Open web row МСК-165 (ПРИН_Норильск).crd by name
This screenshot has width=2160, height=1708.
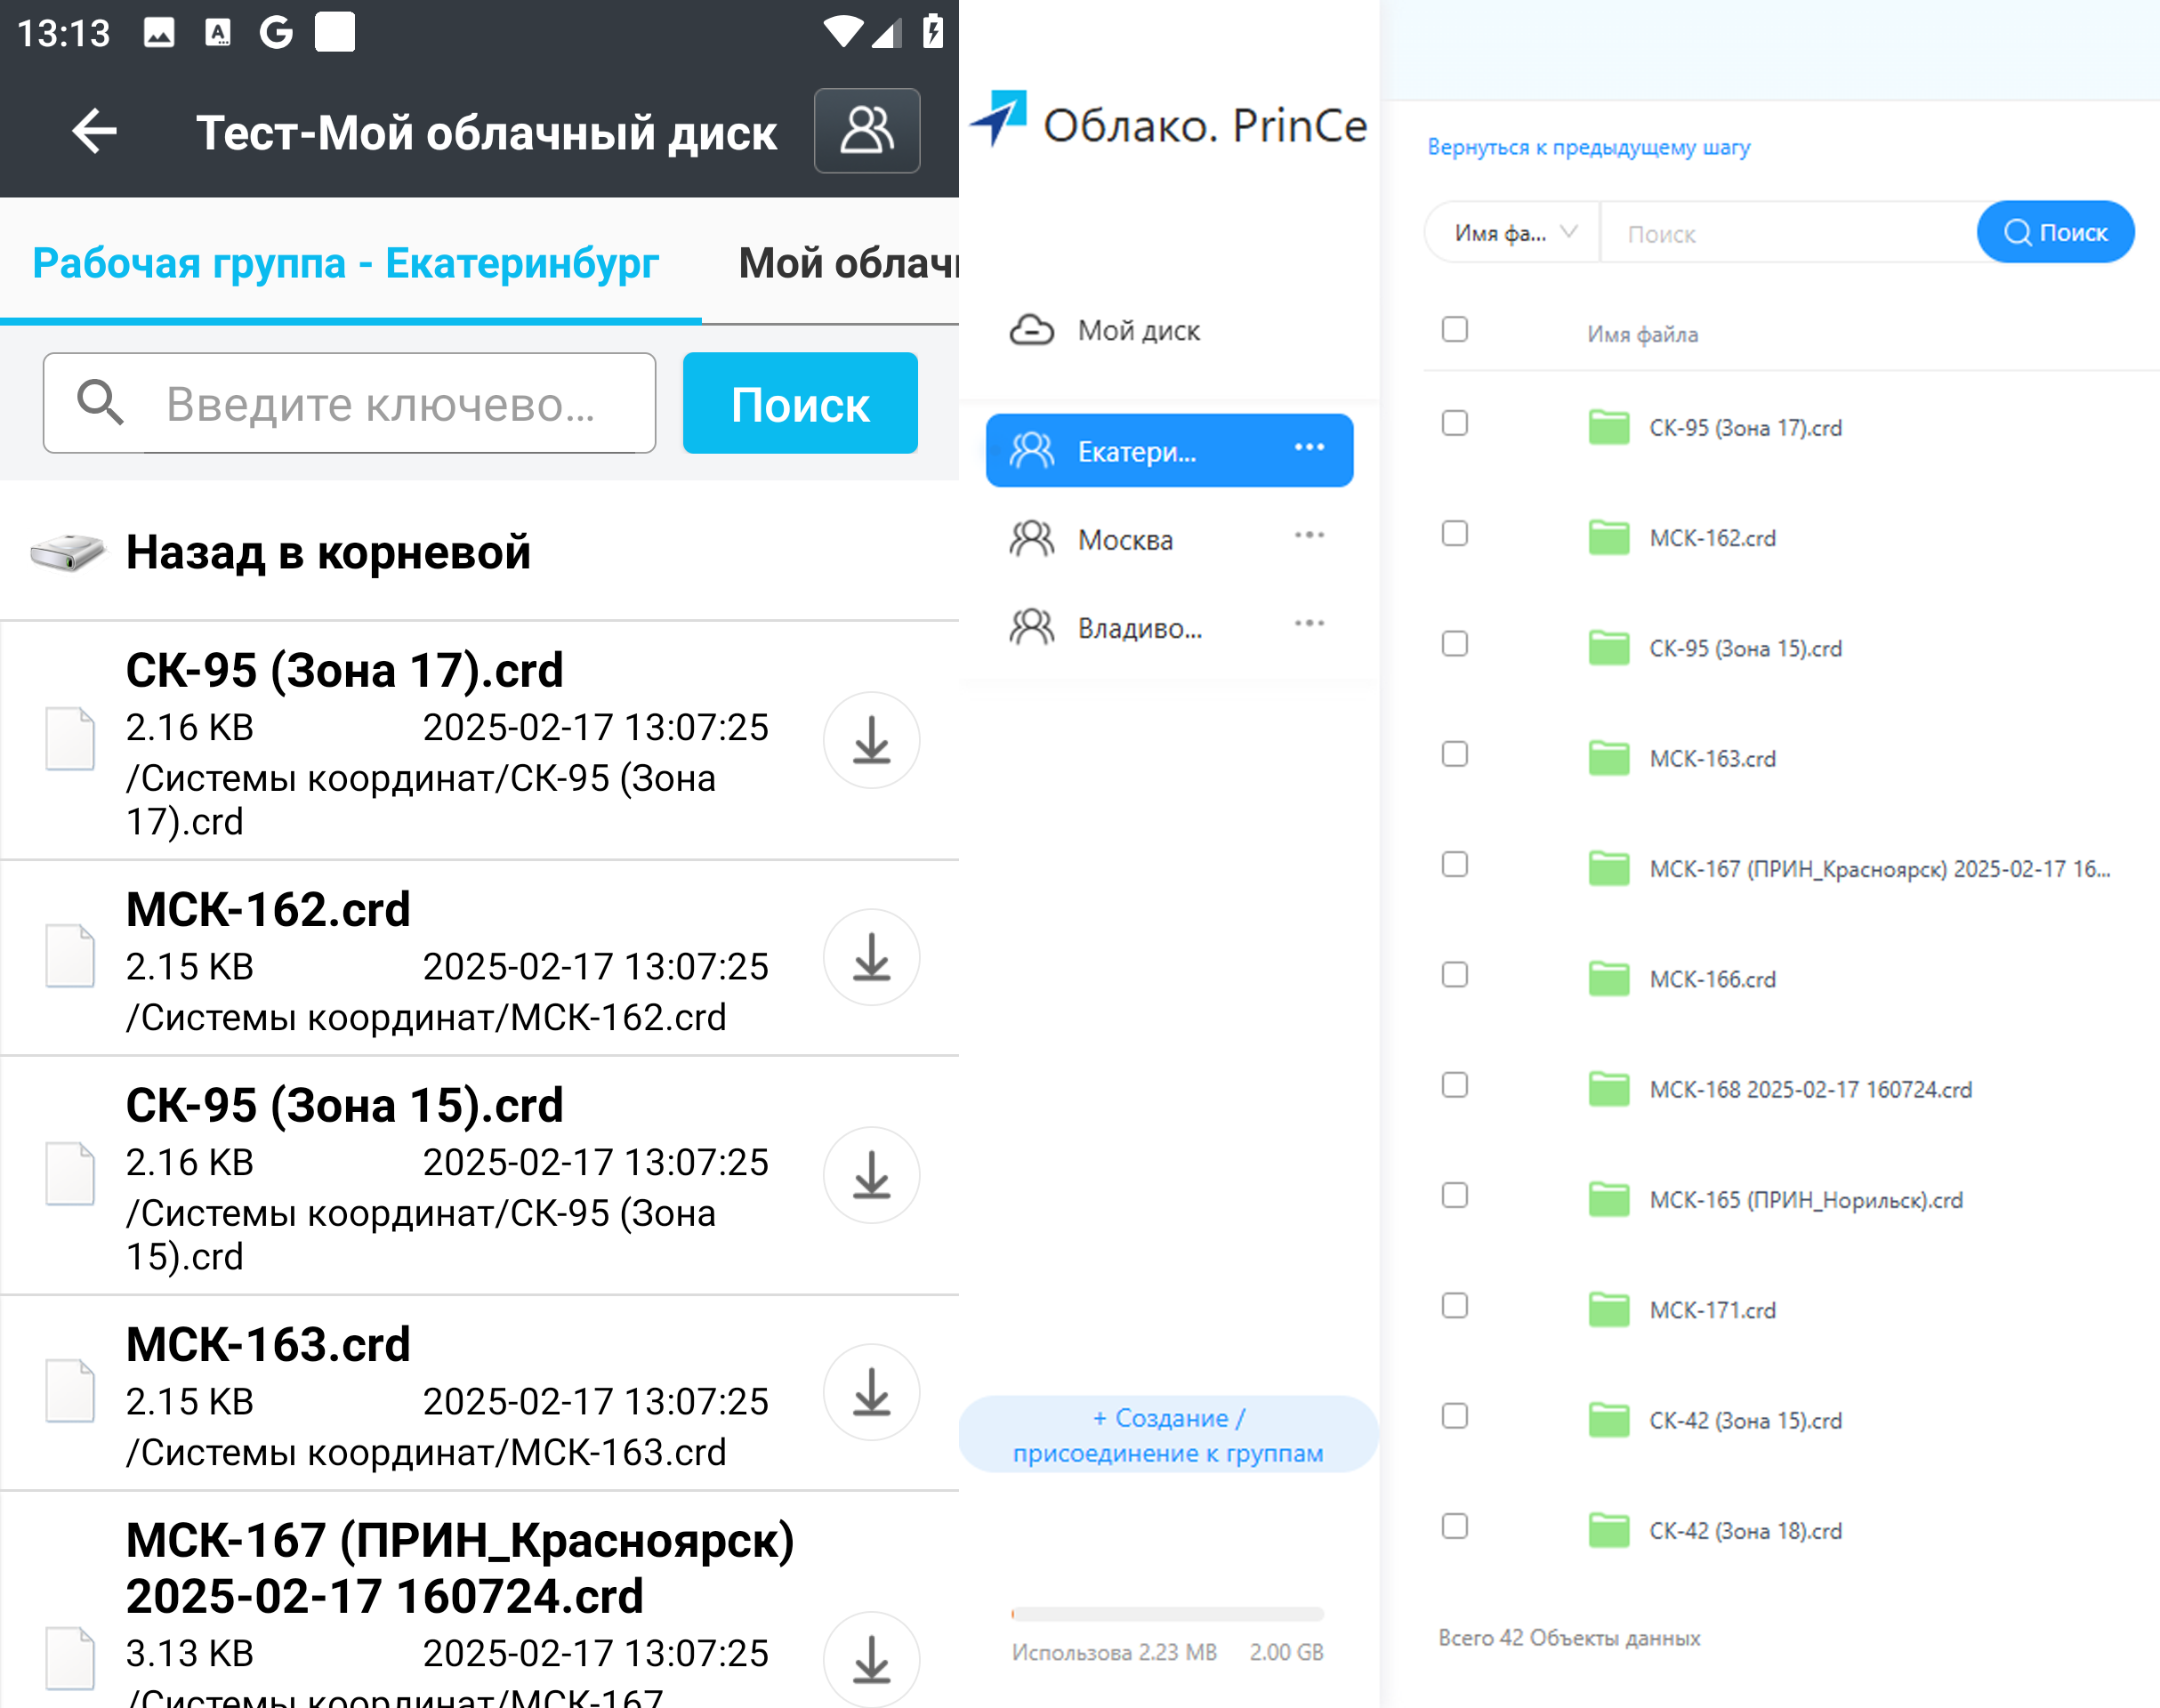pos(1806,1200)
